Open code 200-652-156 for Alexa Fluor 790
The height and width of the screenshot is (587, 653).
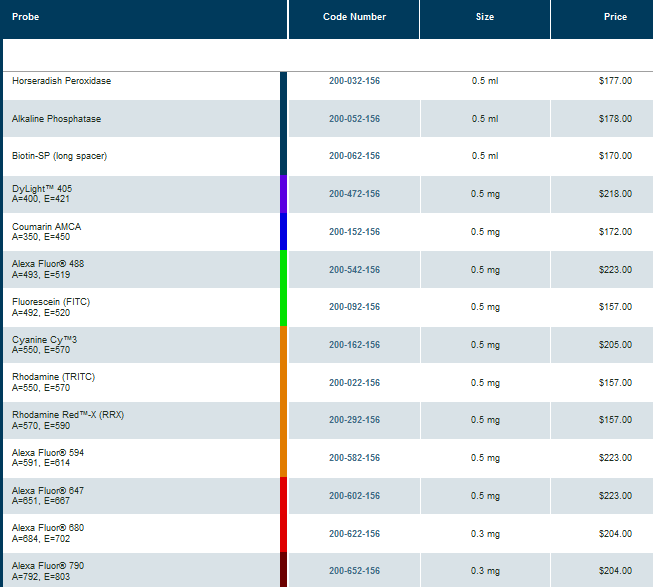[354, 571]
